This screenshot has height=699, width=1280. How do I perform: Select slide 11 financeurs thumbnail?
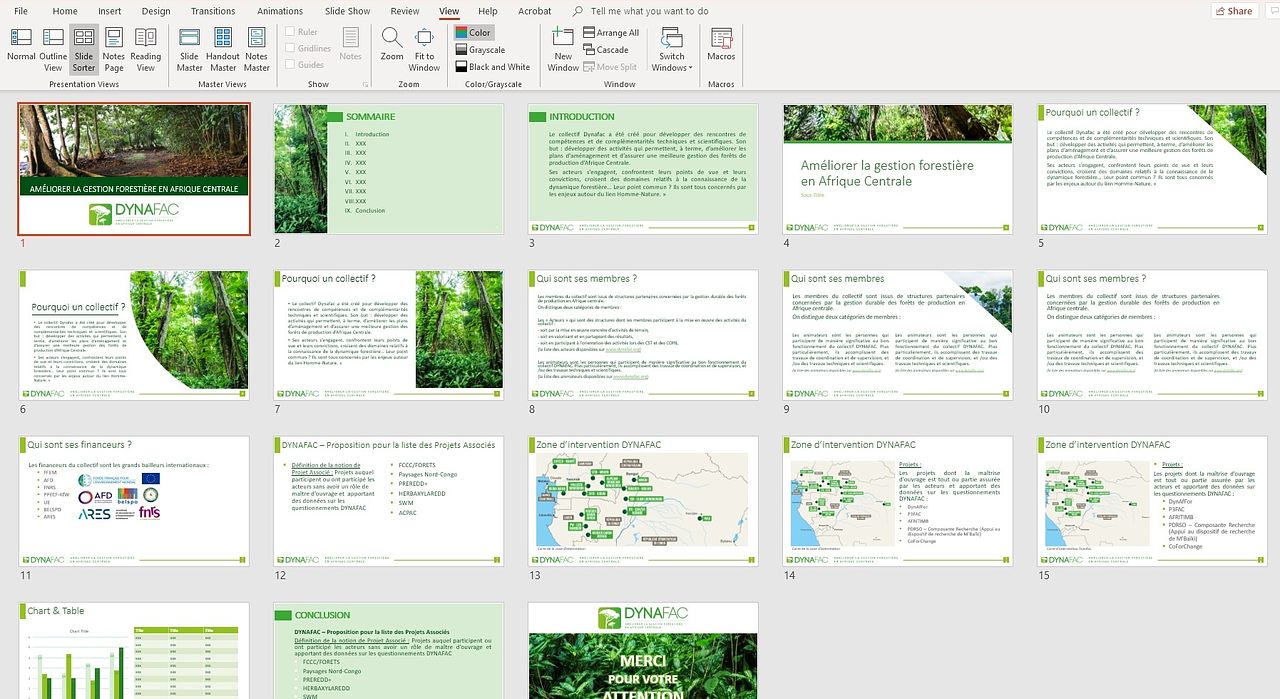pos(134,501)
